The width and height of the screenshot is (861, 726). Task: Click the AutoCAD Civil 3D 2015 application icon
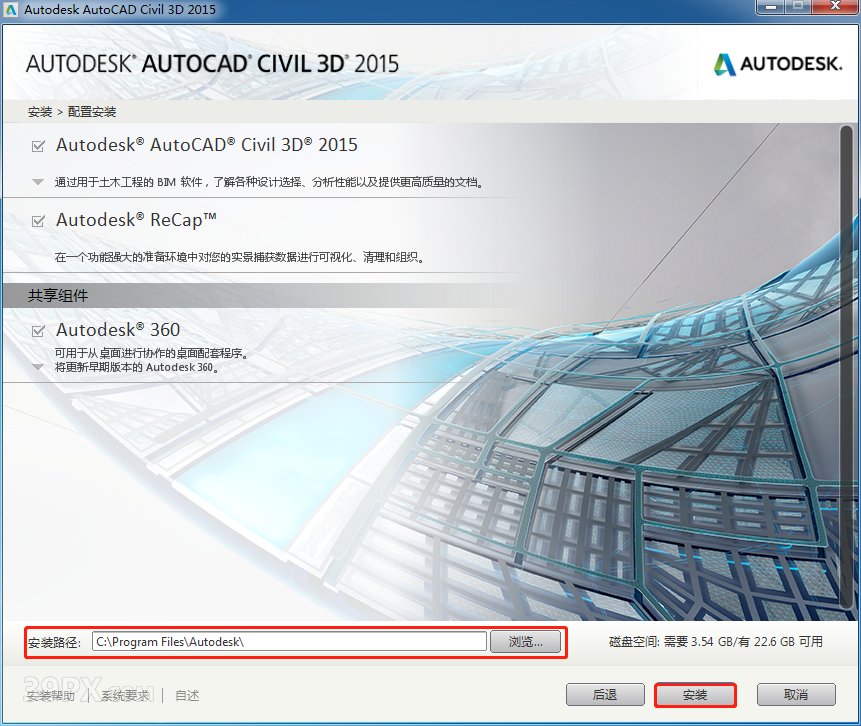point(11,10)
